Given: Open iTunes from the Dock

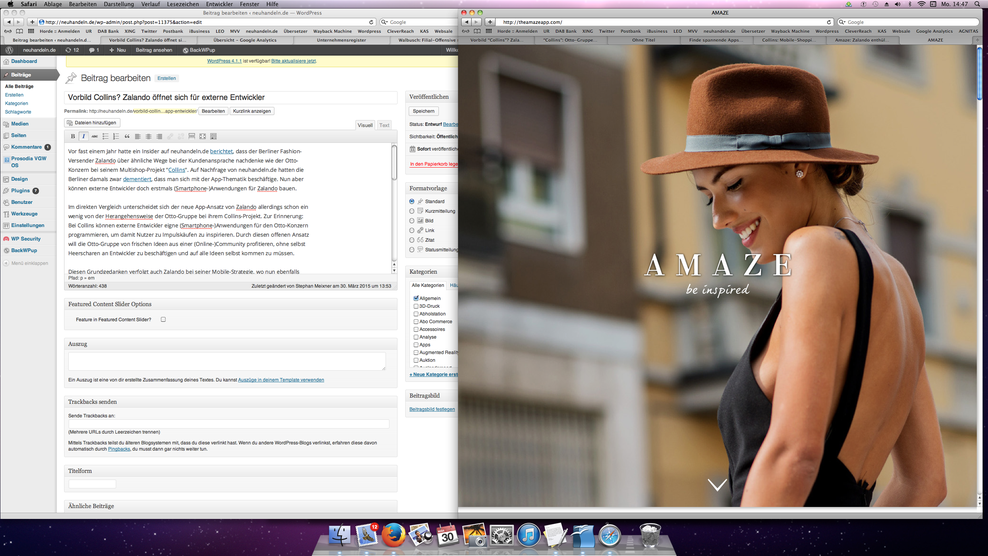Looking at the screenshot, I should [529, 535].
